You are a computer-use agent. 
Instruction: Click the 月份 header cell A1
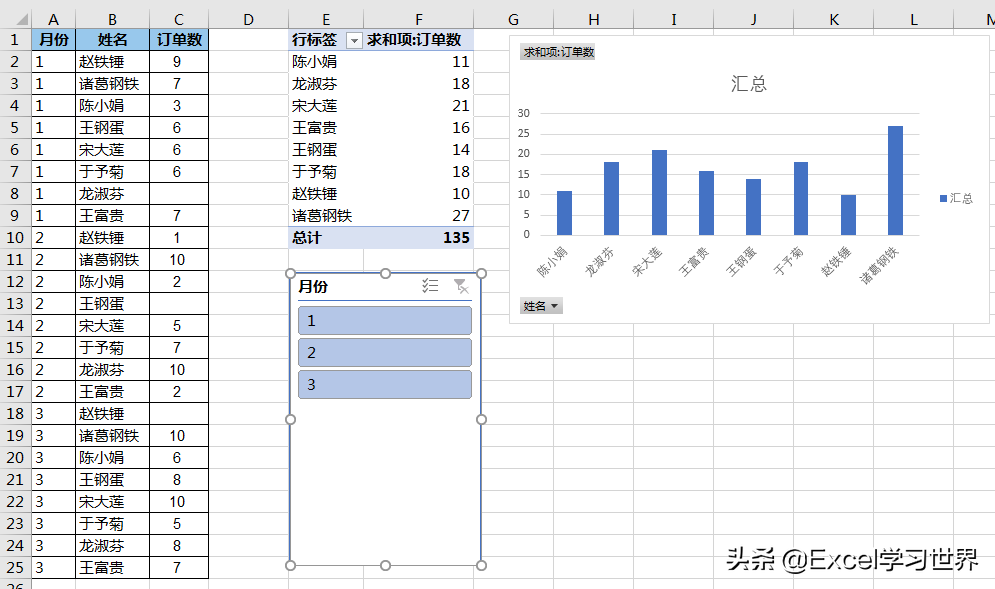coord(53,40)
